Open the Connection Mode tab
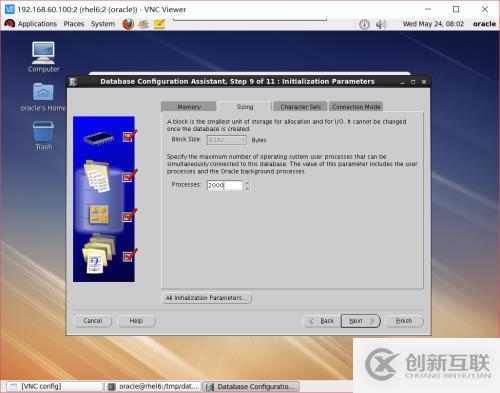 pyautogui.click(x=356, y=107)
